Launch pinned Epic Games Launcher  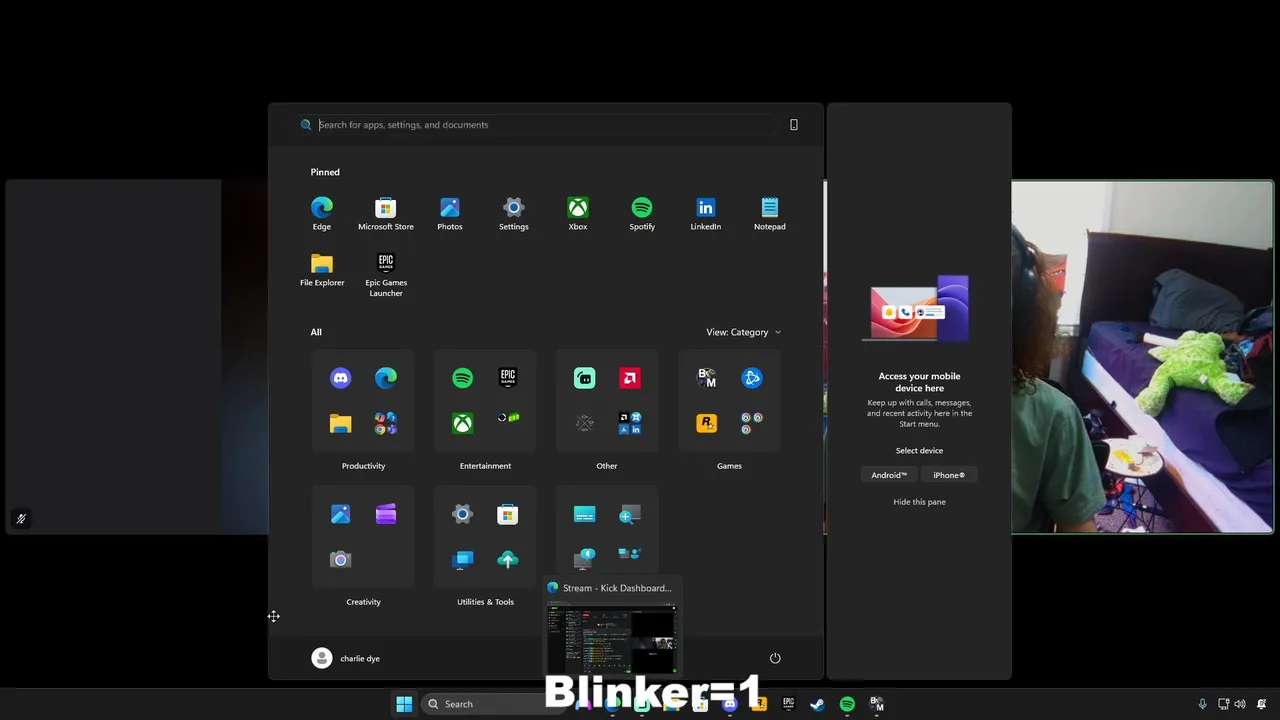tap(385, 275)
